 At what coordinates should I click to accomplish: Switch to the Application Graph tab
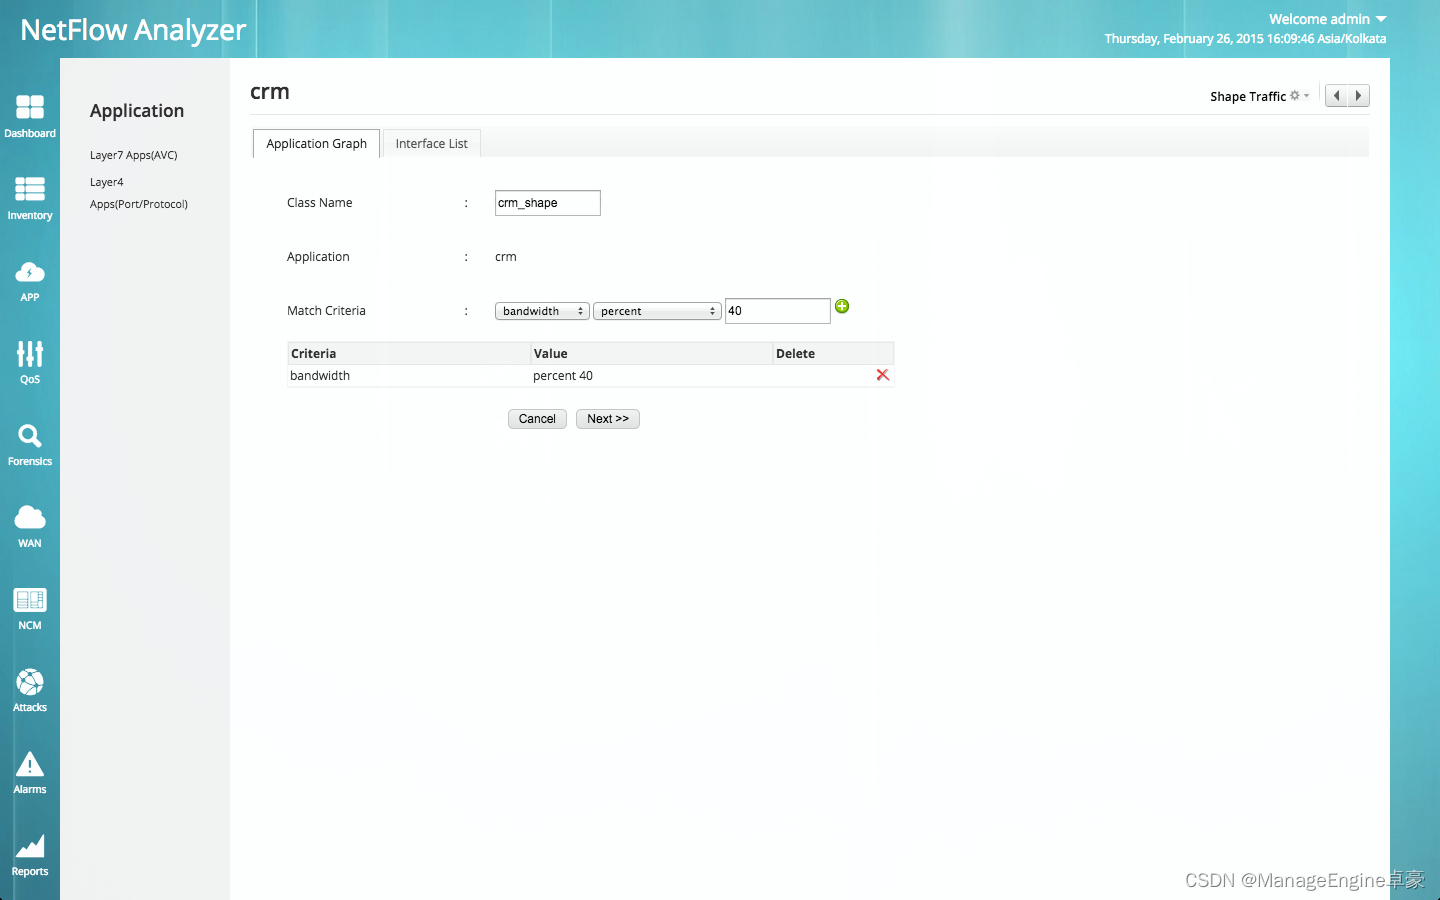pyautogui.click(x=316, y=143)
